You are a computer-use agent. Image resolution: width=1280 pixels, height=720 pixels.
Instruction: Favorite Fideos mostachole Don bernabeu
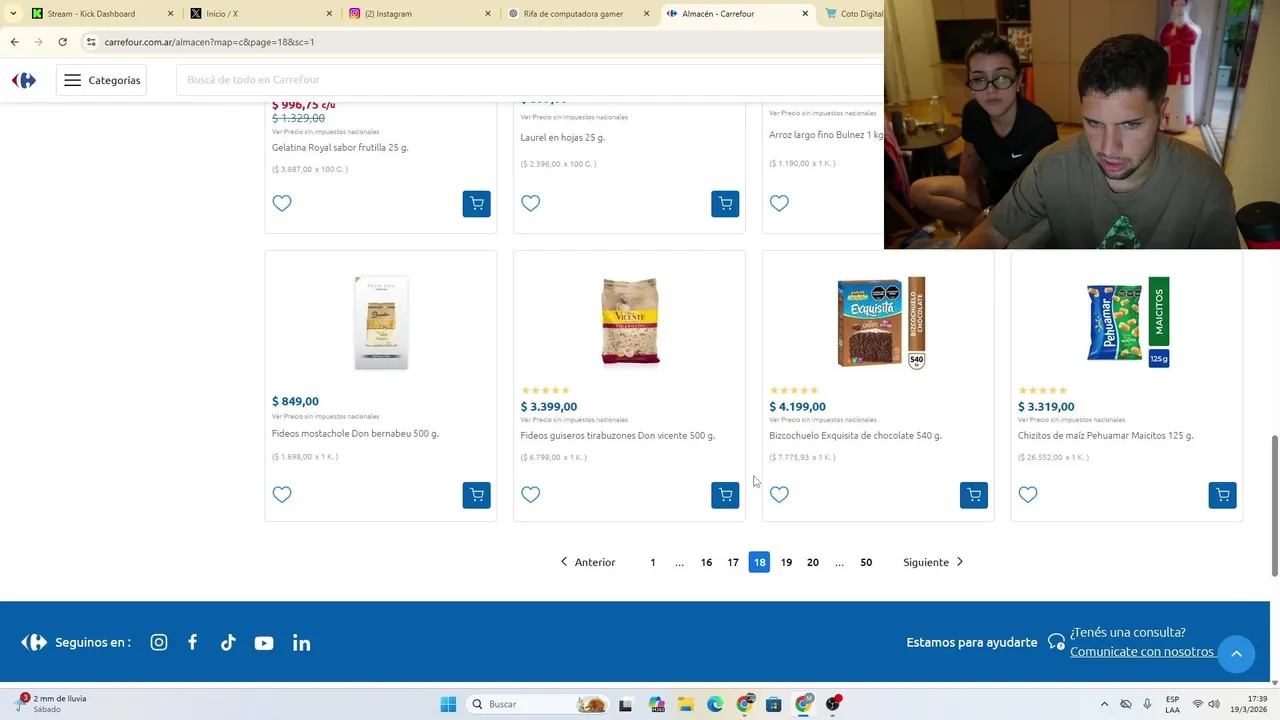(x=282, y=495)
